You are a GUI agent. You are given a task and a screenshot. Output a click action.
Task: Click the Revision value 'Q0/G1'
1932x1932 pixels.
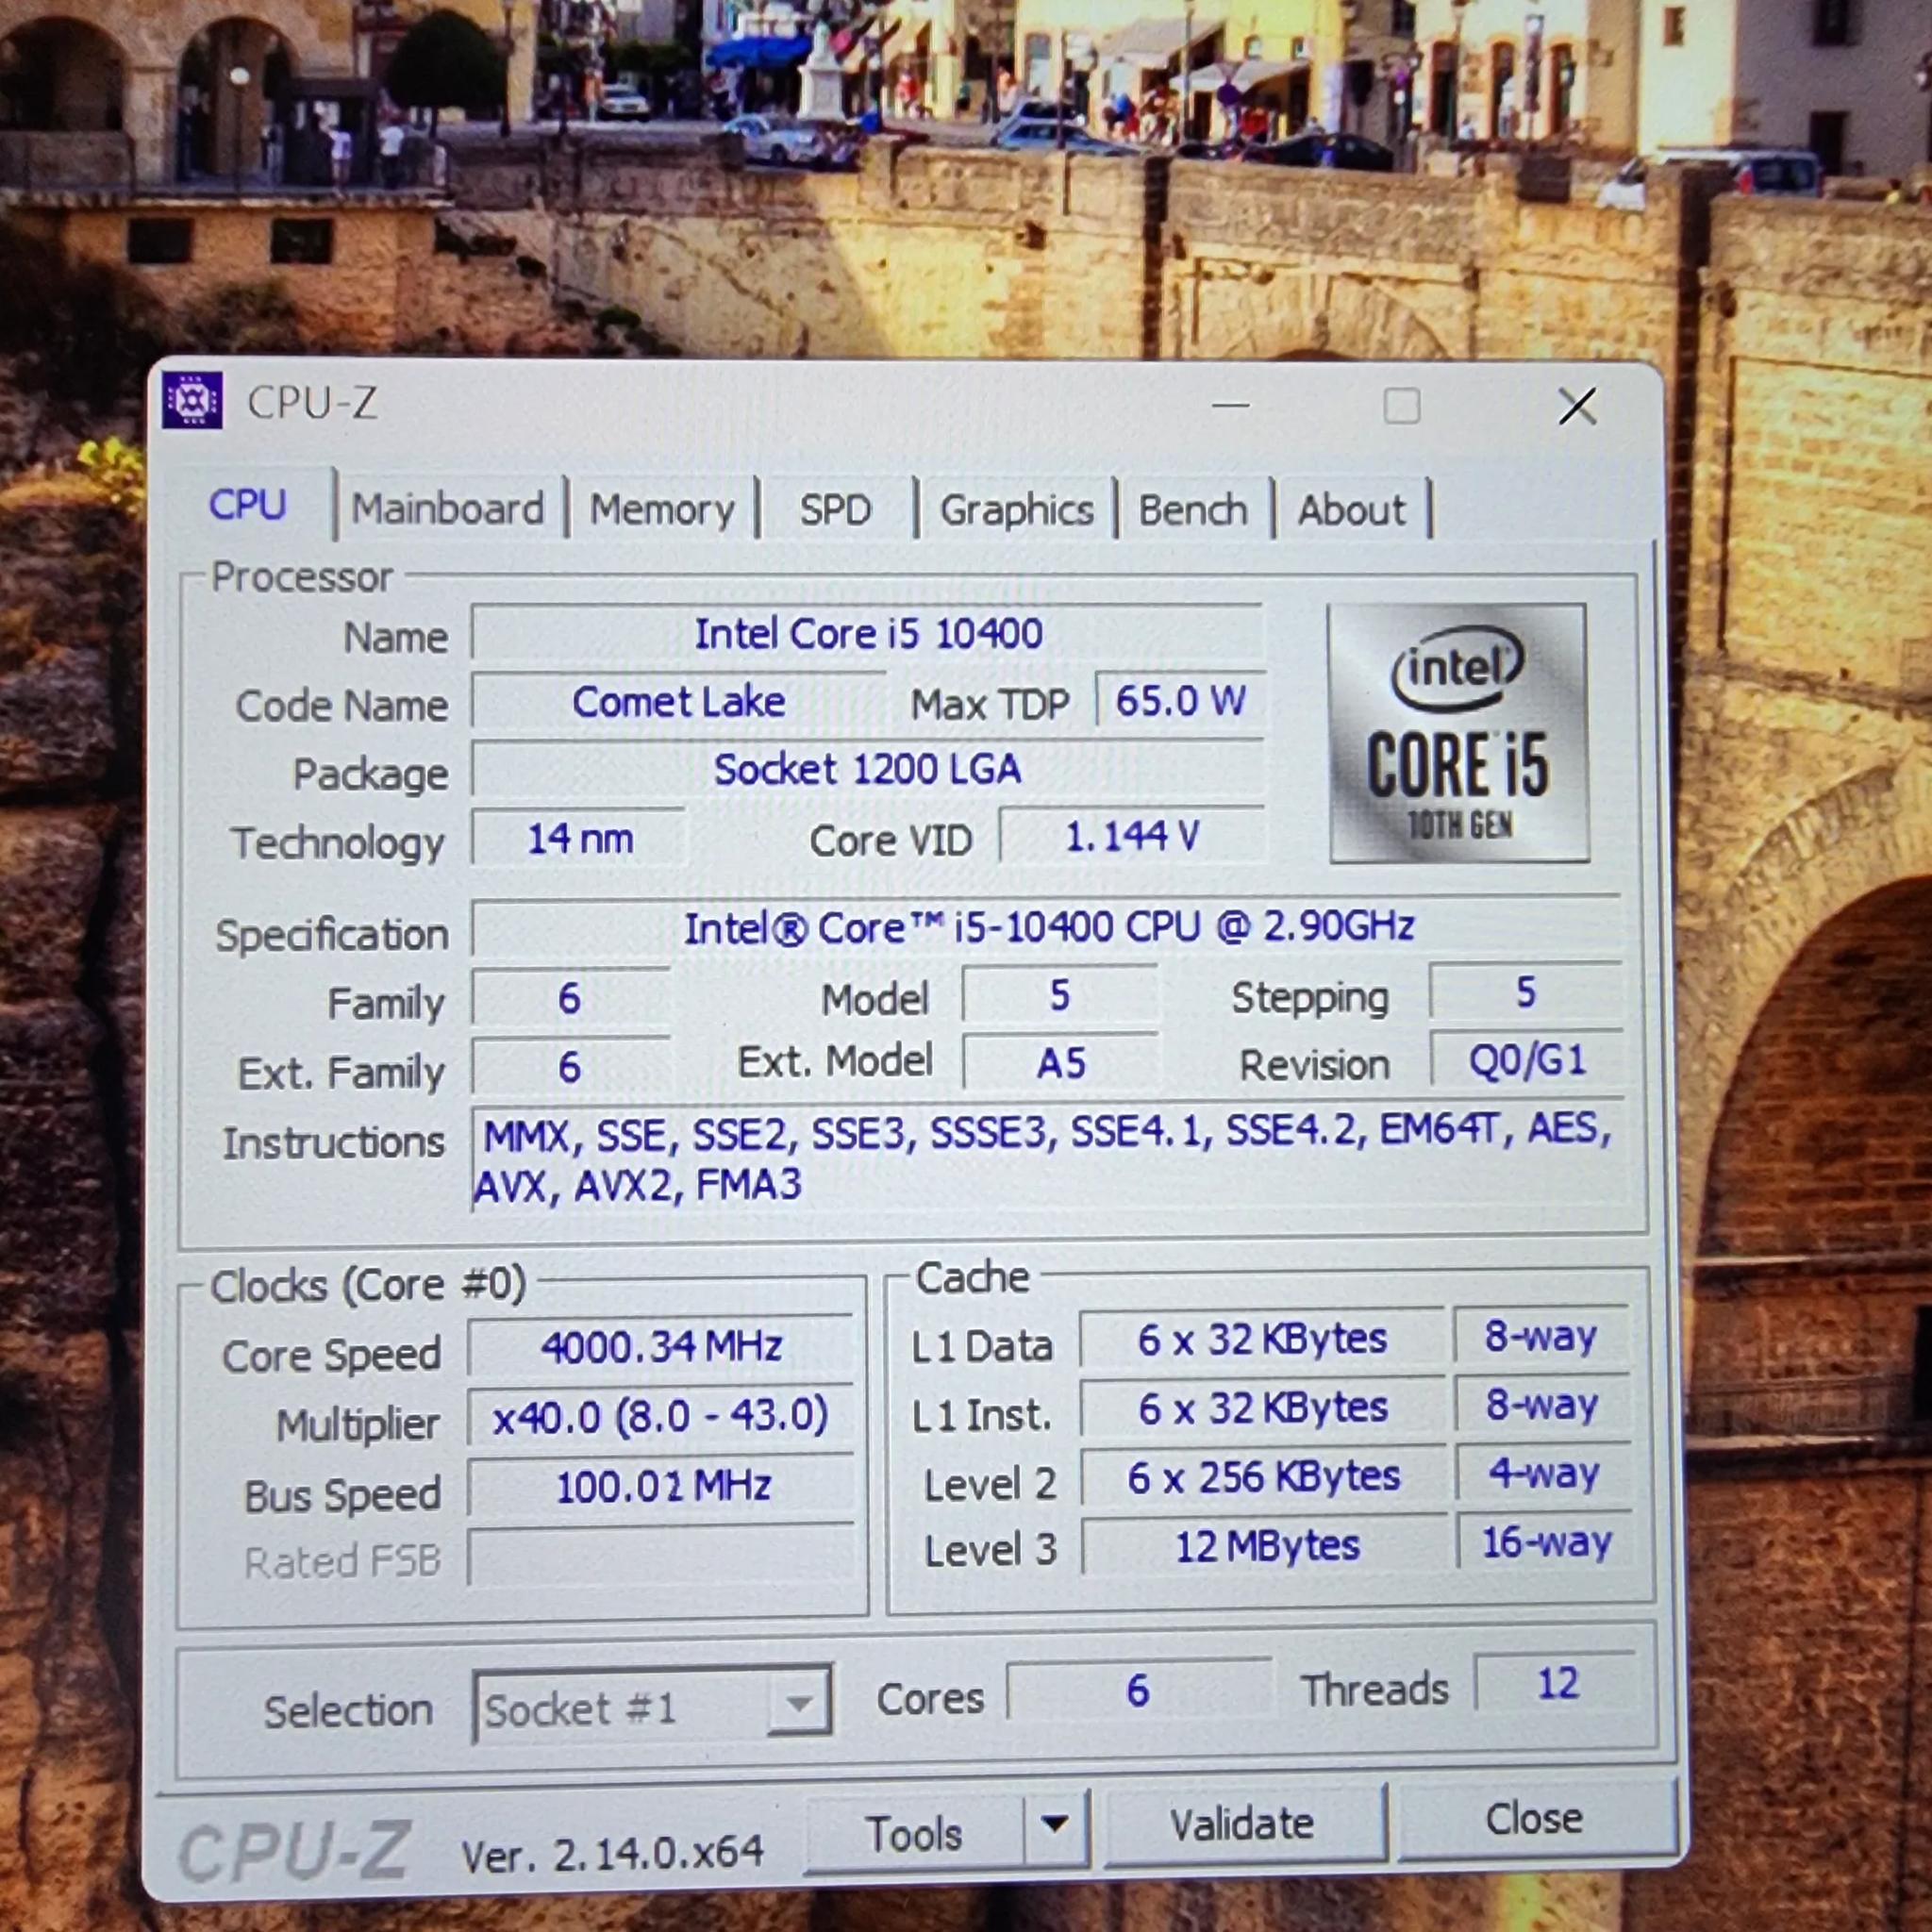pos(1526,1059)
